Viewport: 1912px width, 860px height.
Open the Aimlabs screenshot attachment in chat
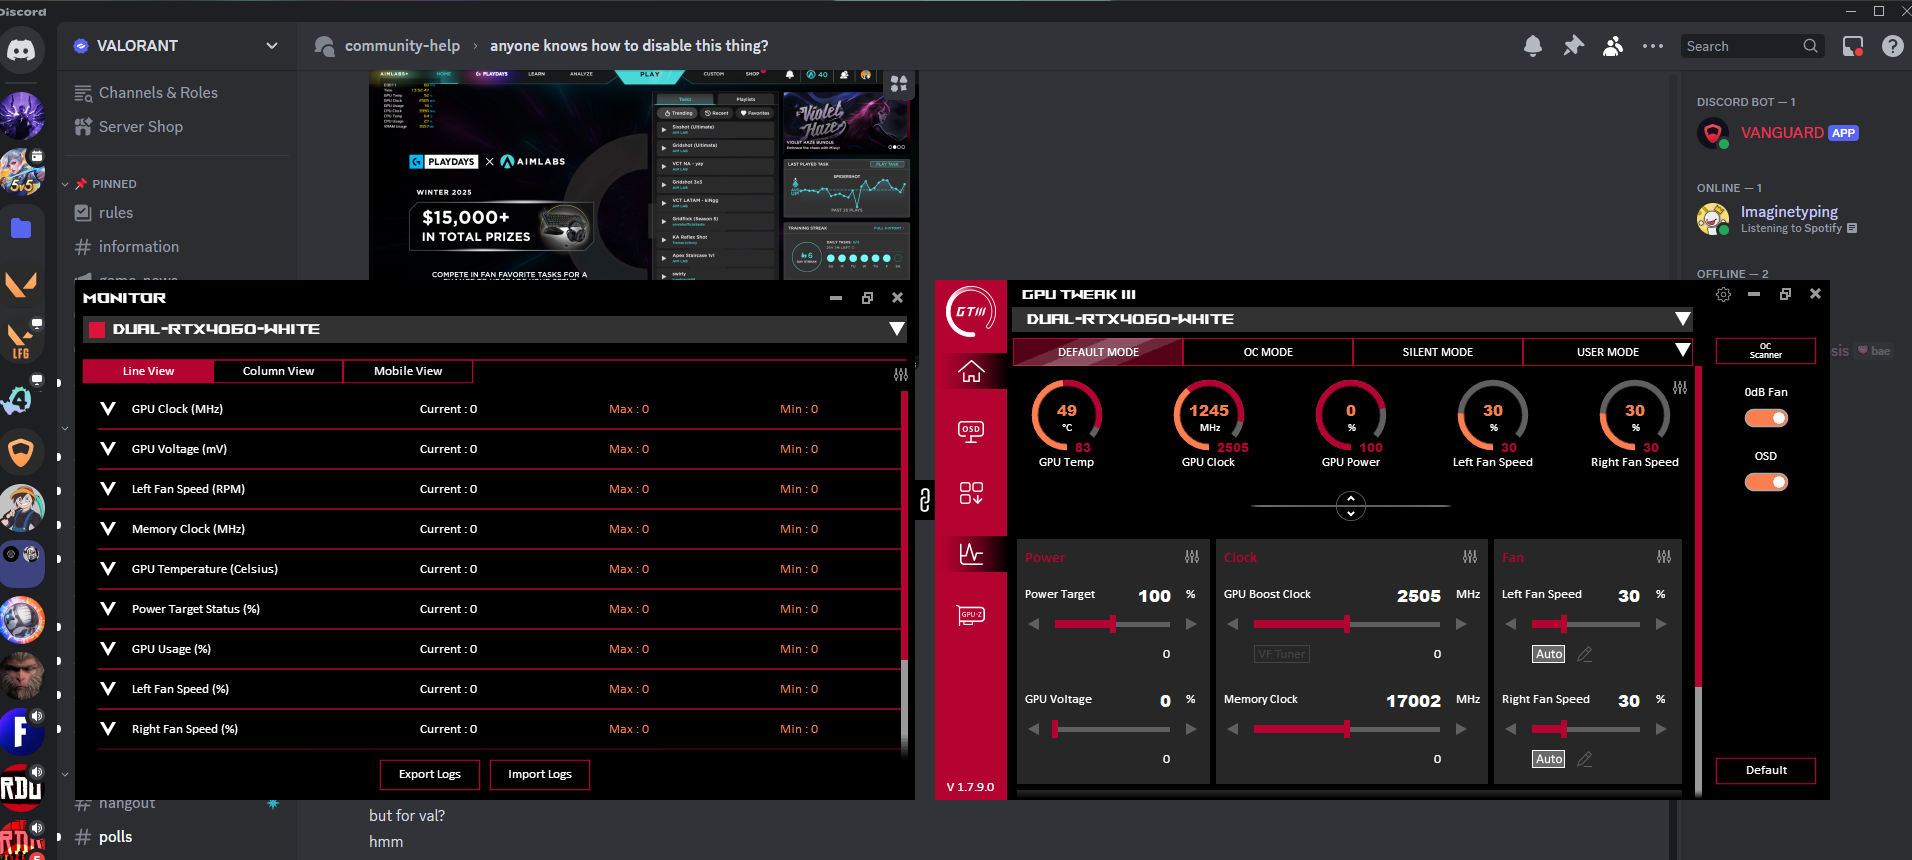pos(641,175)
